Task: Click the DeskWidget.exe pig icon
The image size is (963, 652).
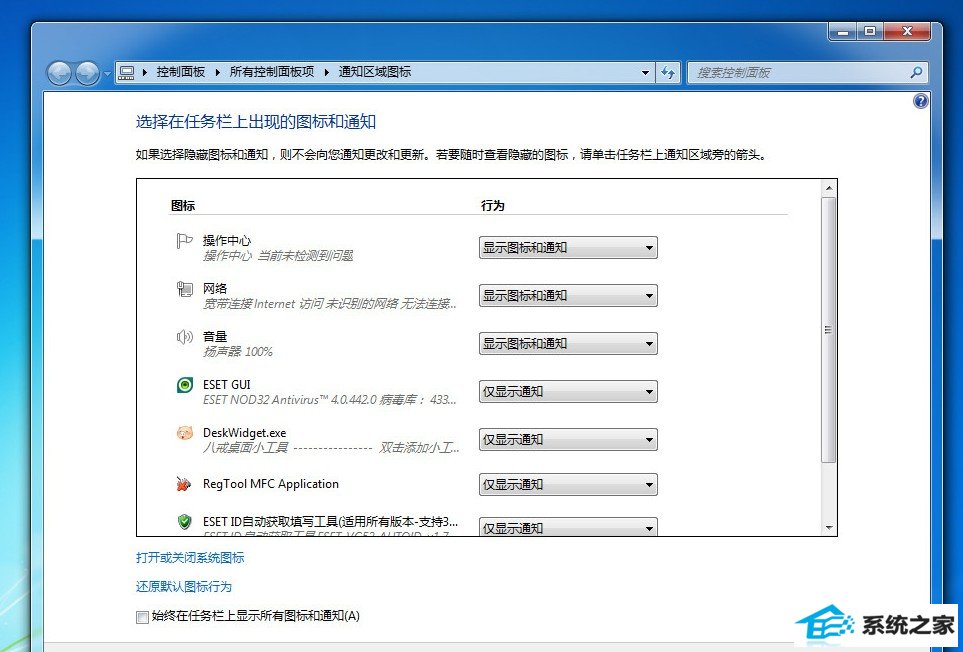Action: (184, 433)
